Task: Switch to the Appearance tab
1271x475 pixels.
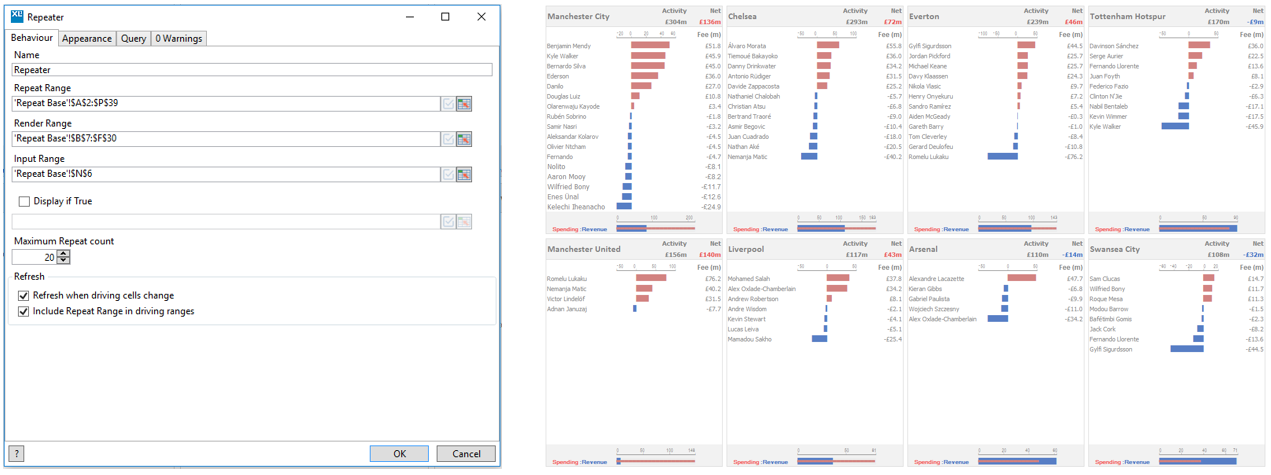Action: pos(87,38)
